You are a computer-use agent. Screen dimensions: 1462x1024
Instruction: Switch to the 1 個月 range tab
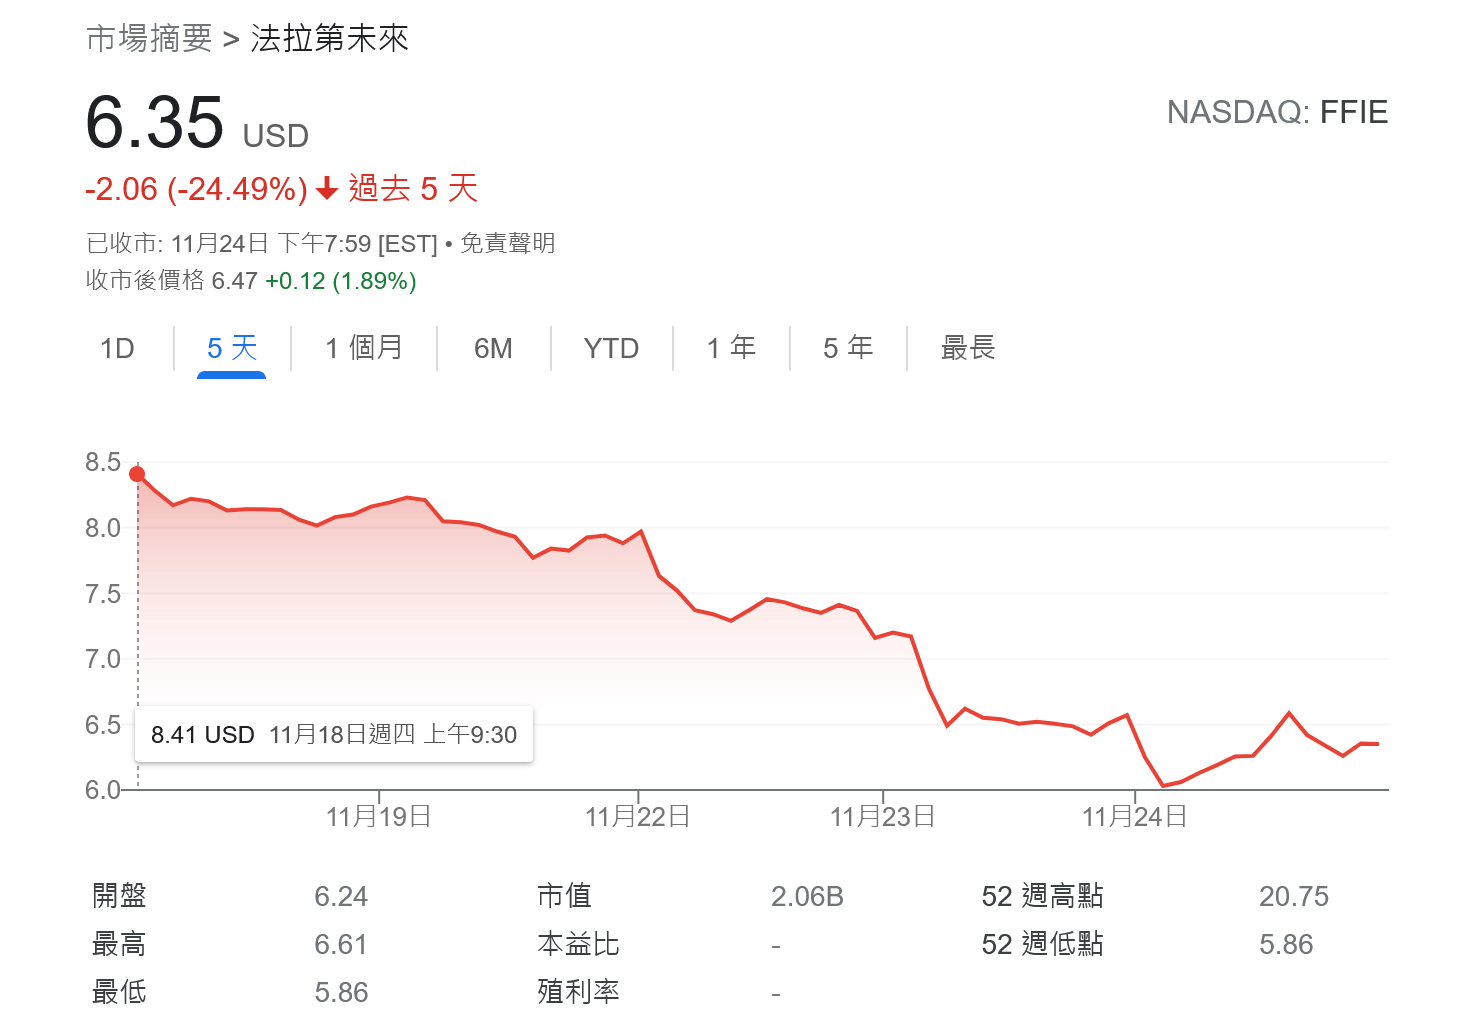(364, 348)
